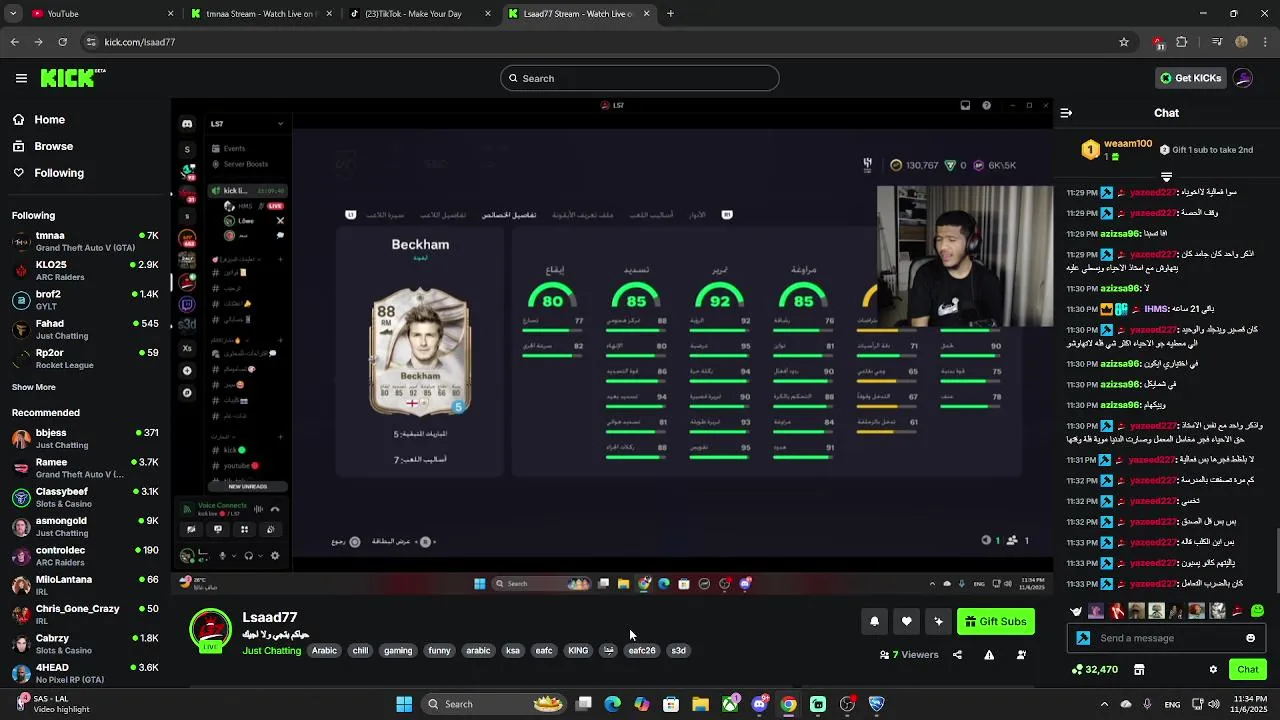Viewport: 1280px width, 720px height.
Task: Report the stream with the warning icon
Action: tap(989, 655)
